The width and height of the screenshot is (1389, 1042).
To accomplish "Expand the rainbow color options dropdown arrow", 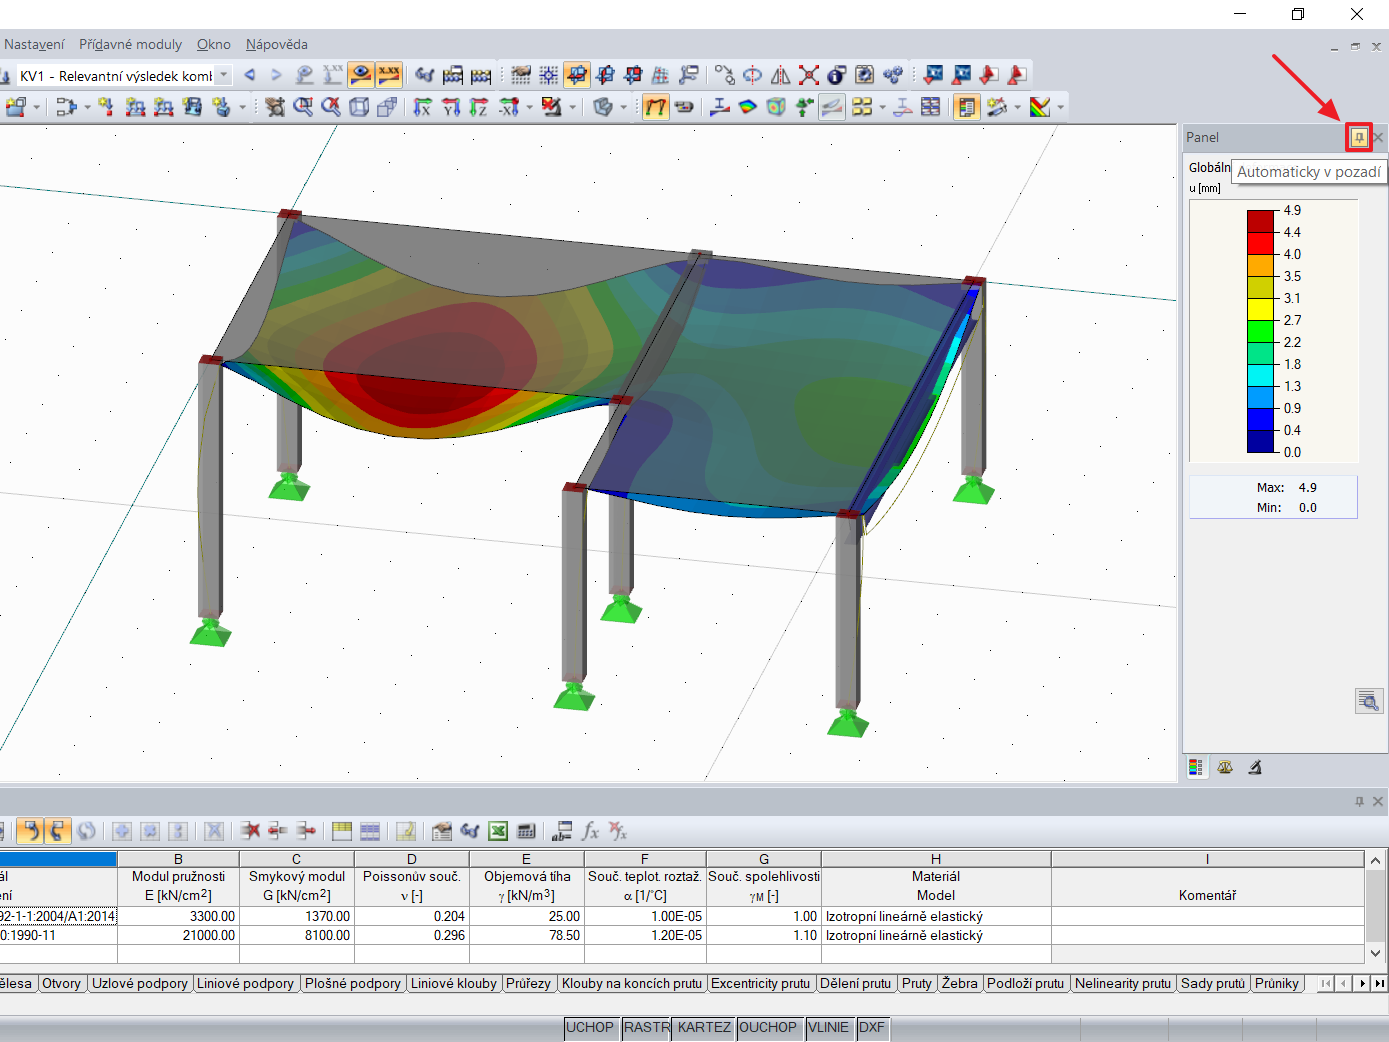I will tap(1061, 107).
